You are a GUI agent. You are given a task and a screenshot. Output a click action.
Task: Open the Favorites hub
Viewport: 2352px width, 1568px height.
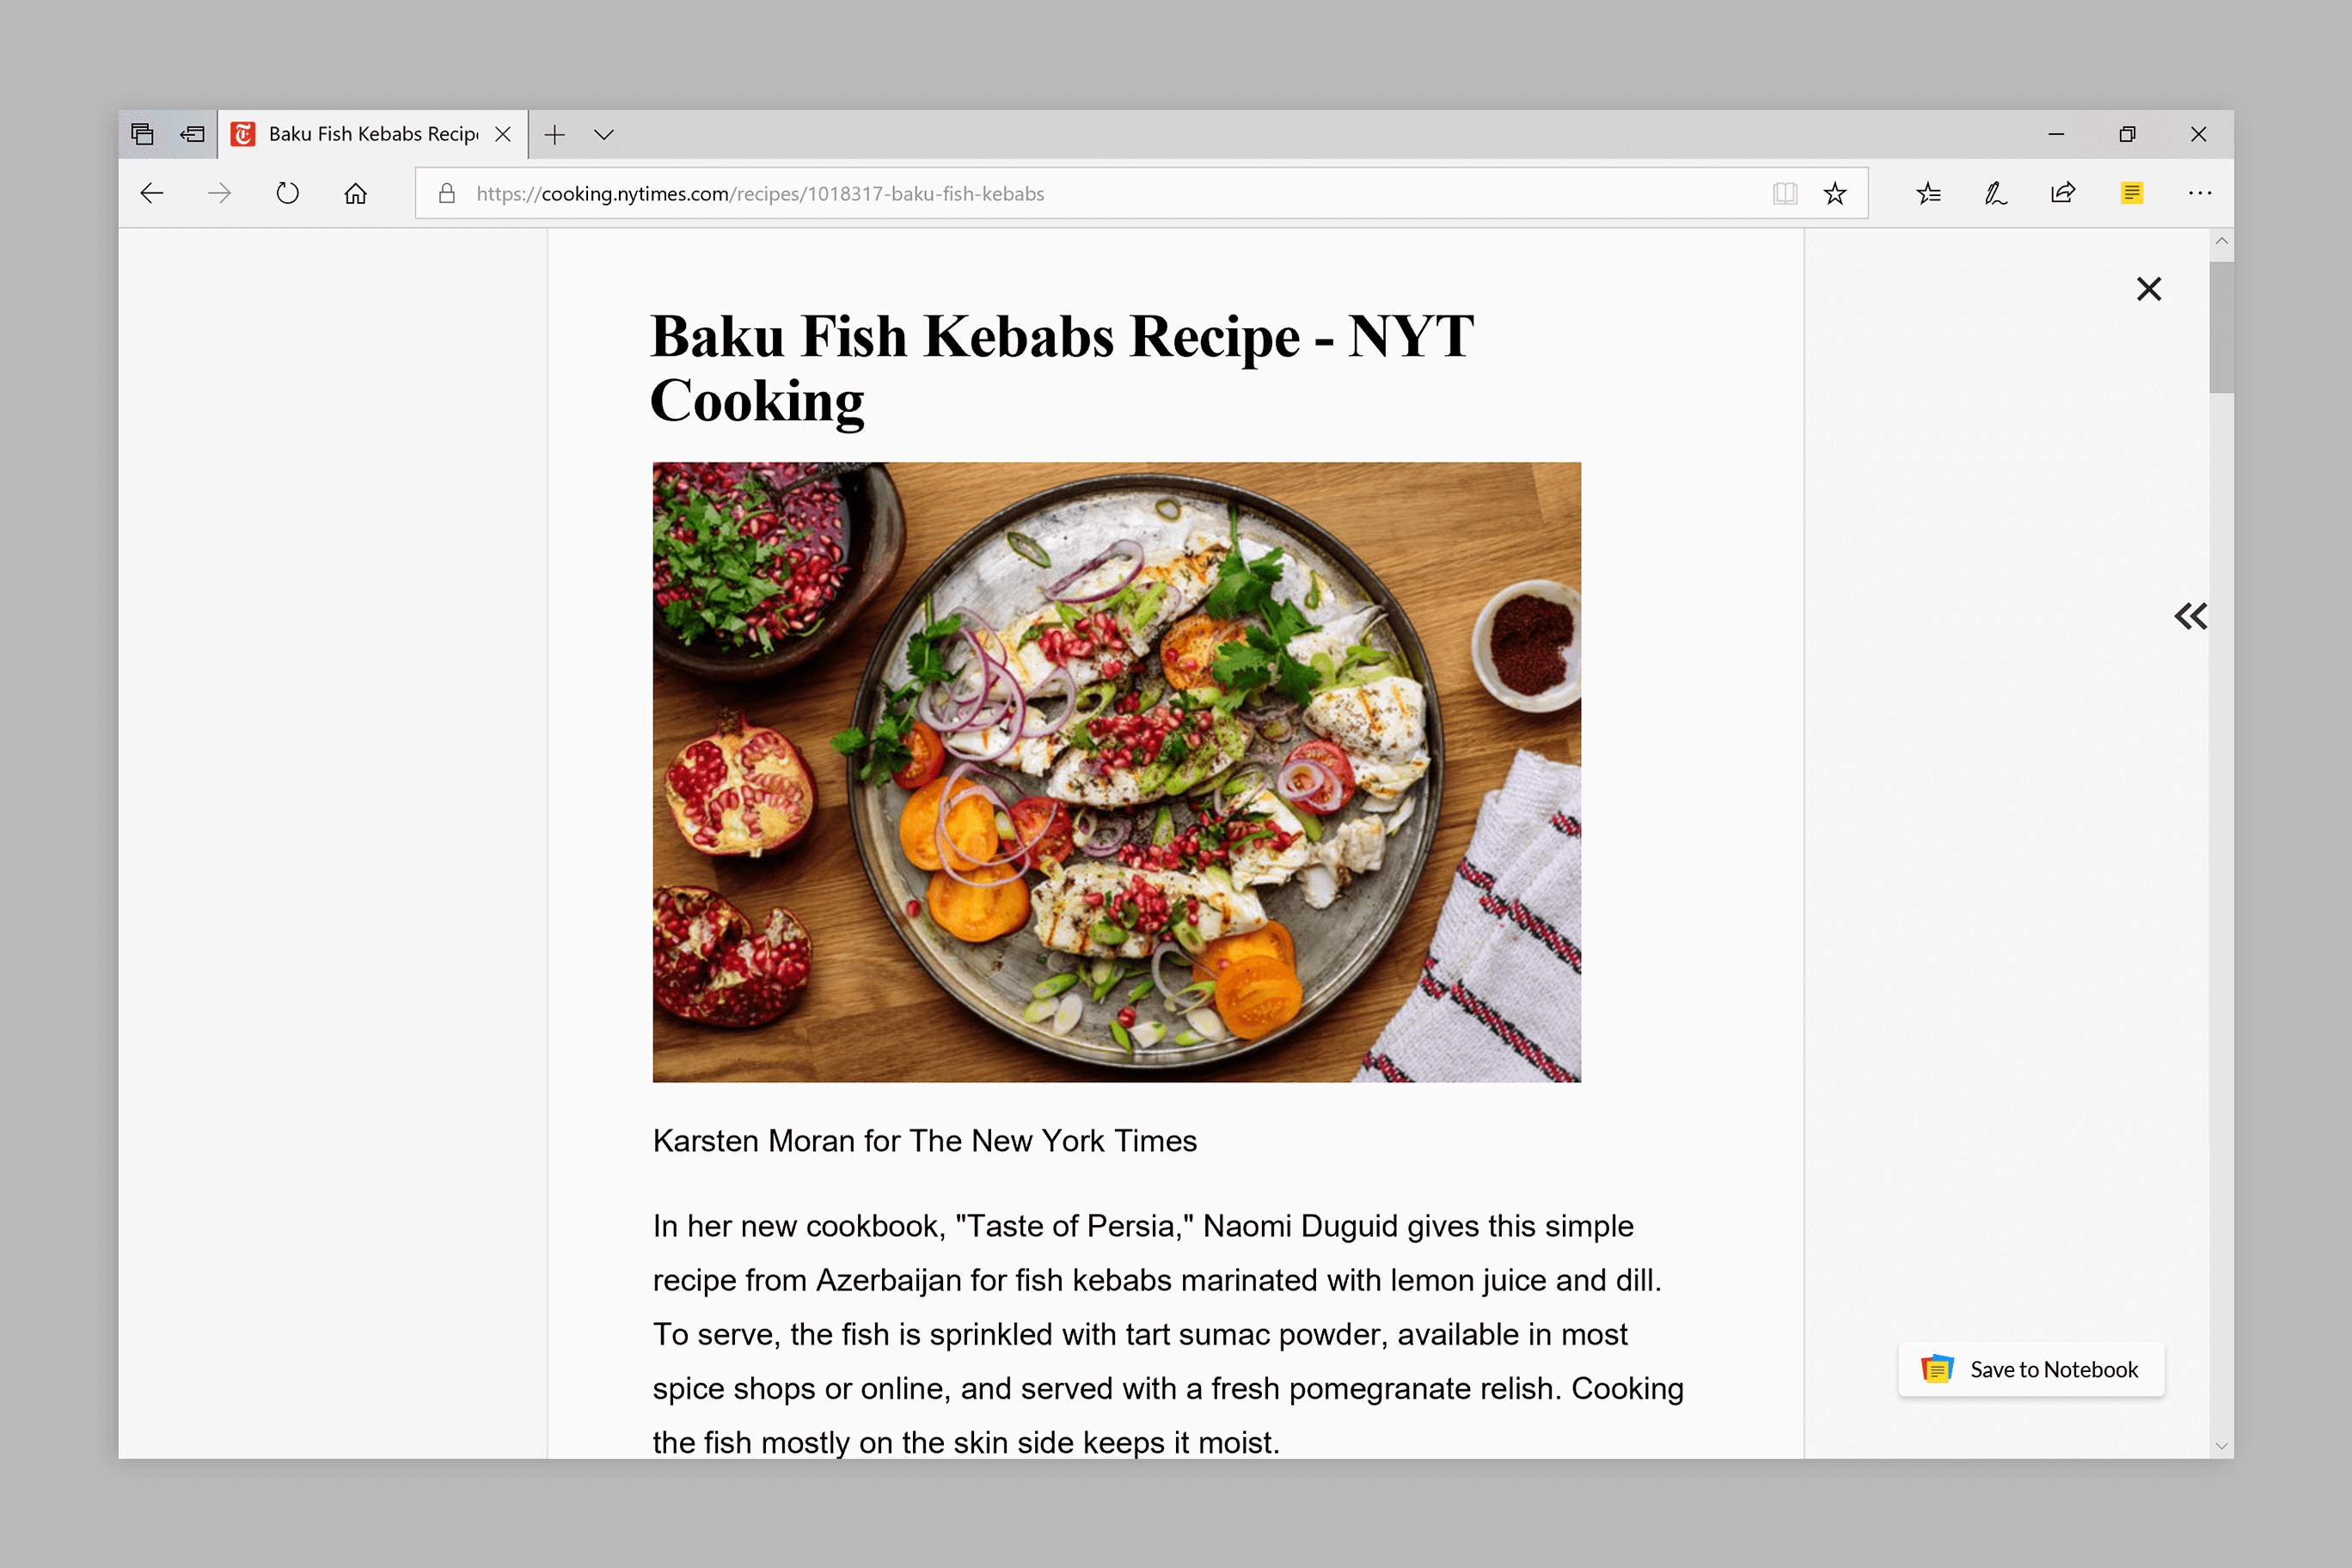[1929, 193]
